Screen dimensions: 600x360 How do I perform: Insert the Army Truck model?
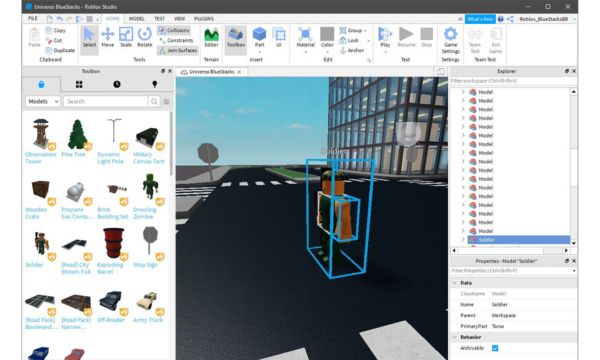click(148, 307)
